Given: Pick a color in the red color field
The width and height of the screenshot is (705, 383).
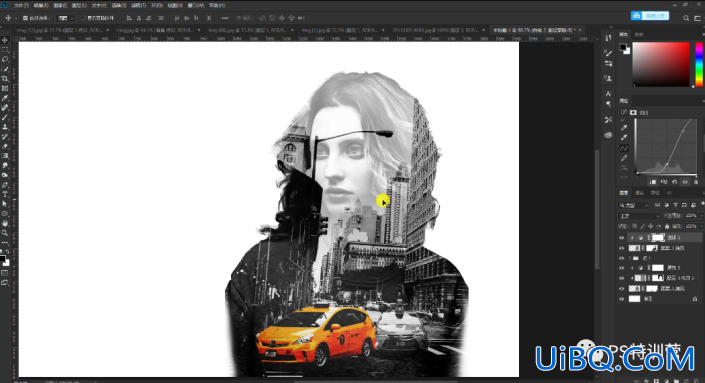Looking at the screenshot, I should [661, 64].
